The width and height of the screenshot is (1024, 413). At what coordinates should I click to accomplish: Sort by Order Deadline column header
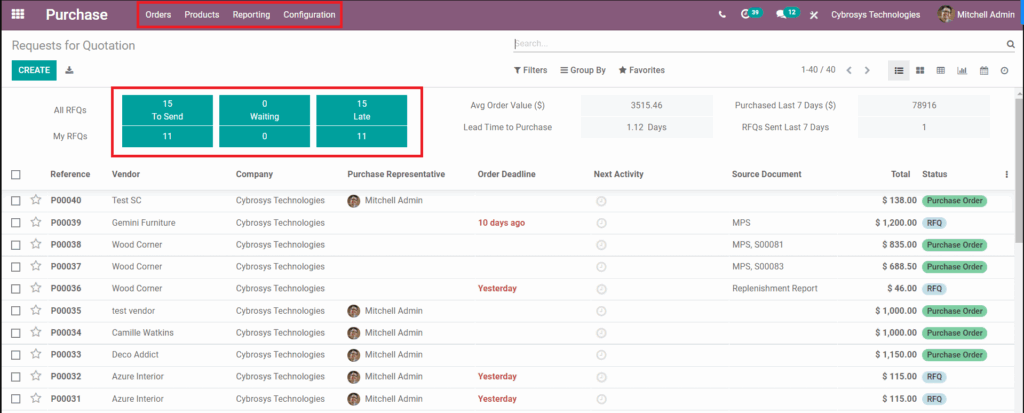[507, 174]
